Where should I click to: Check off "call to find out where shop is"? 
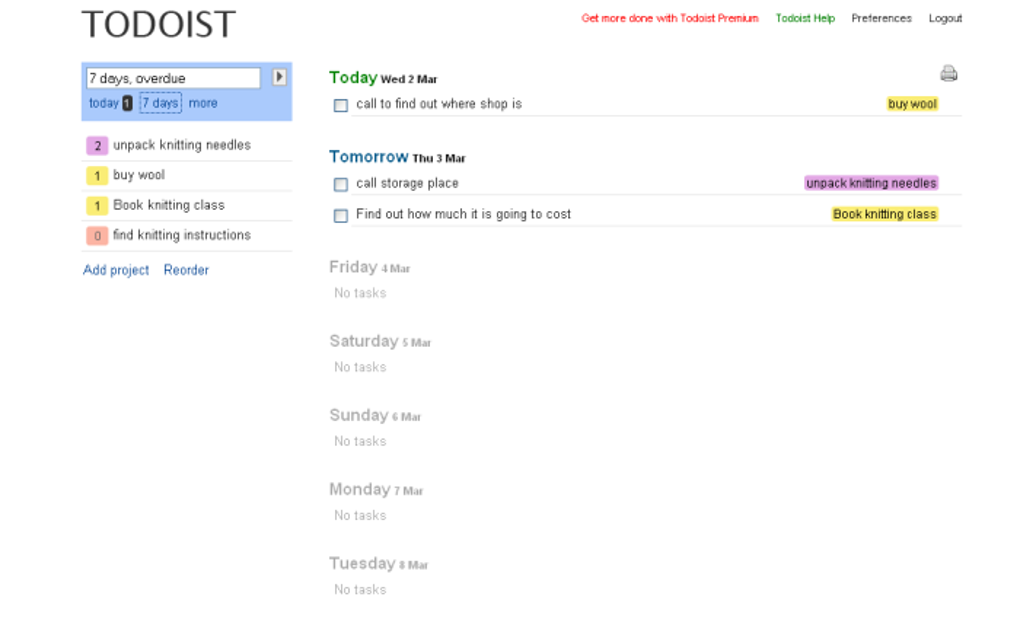pos(340,105)
